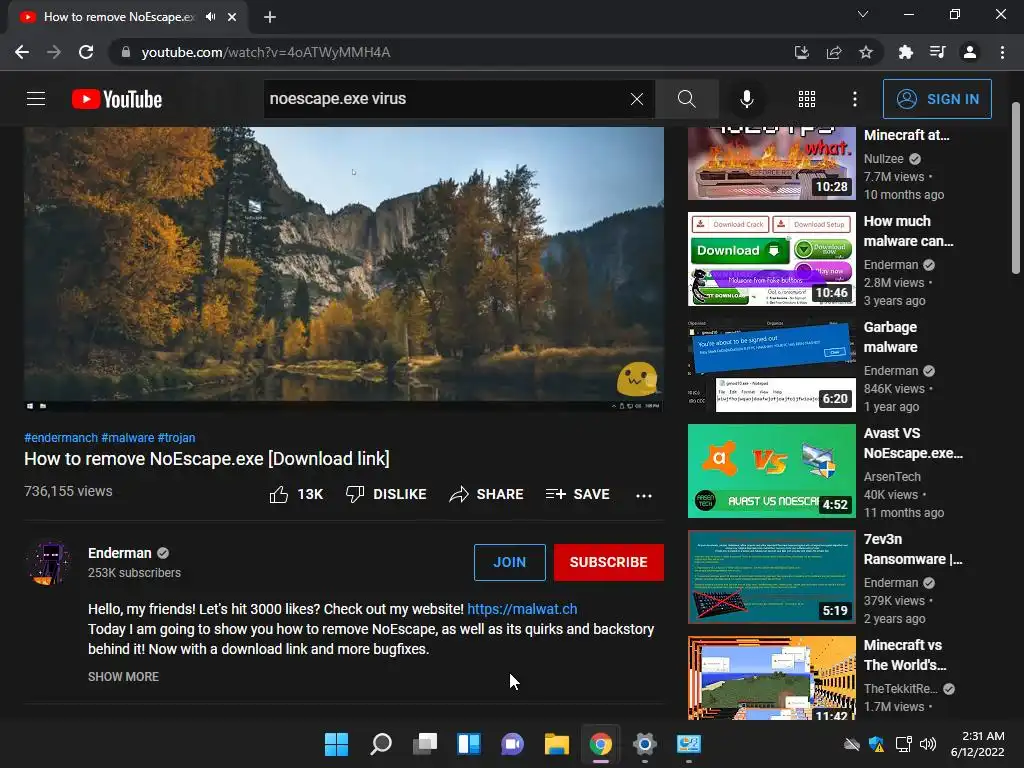Click share this page icon
The width and height of the screenshot is (1024, 768).
(x=834, y=52)
